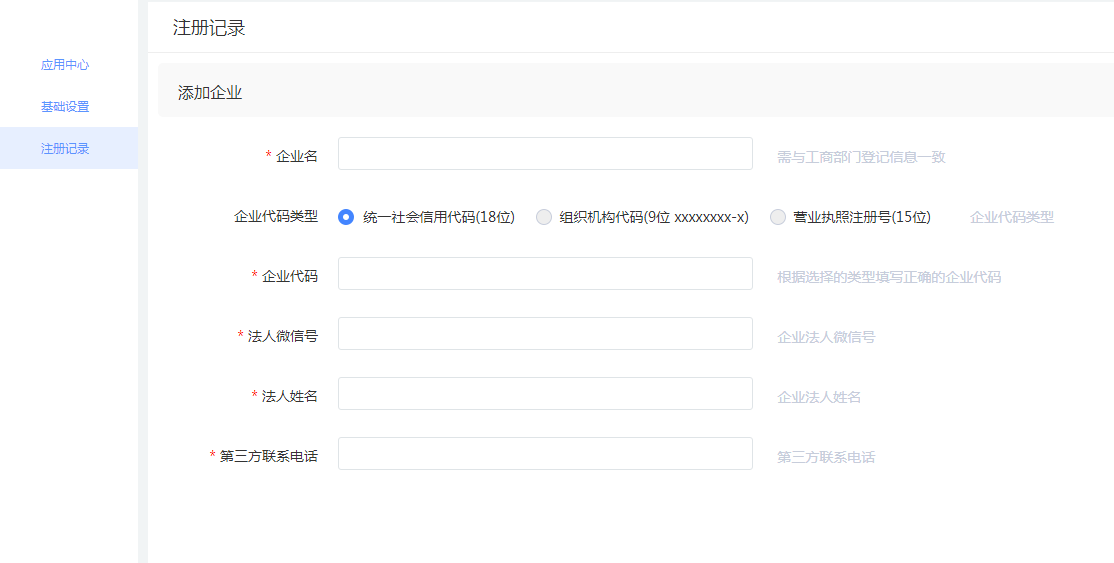The width and height of the screenshot is (1114, 563).
Task: Focus the 法人姓名 input field
Action: pyautogui.click(x=545, y=394)
